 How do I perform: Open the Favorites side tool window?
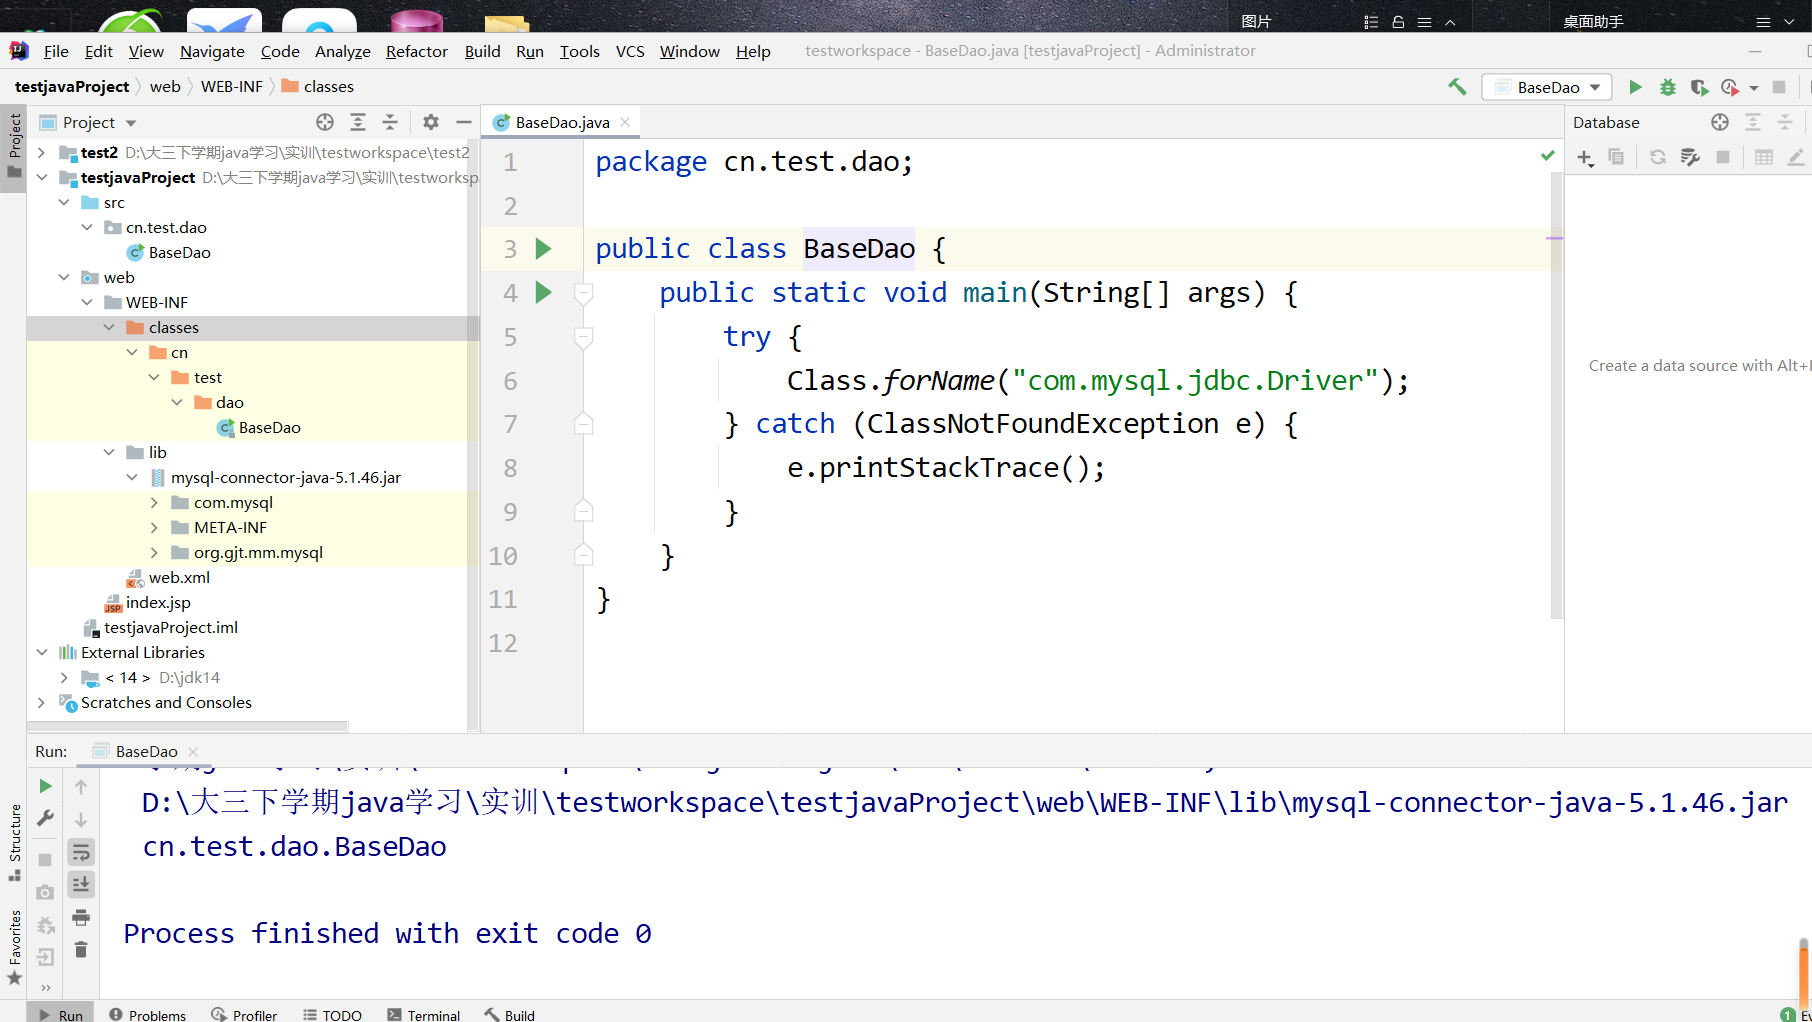coord(14,947)
